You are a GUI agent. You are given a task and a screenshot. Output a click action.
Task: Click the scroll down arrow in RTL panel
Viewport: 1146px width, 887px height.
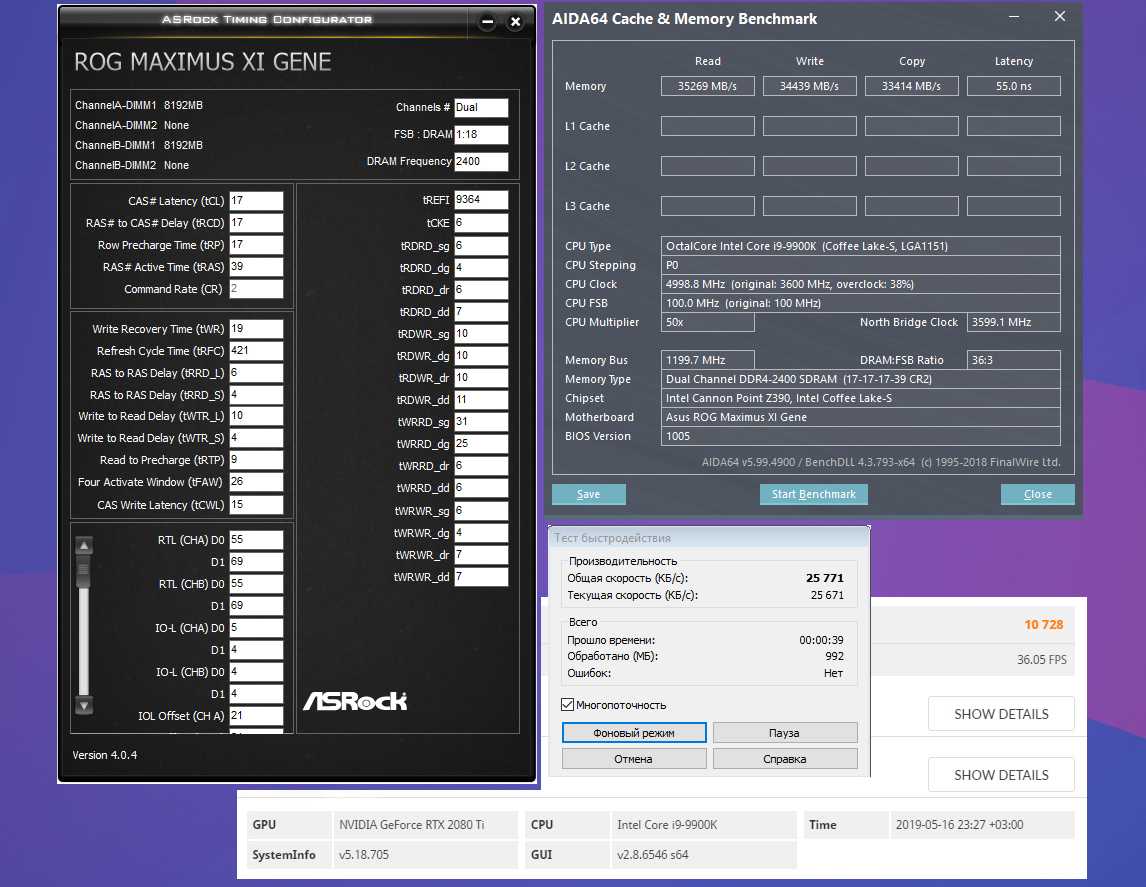click(84, 704)
